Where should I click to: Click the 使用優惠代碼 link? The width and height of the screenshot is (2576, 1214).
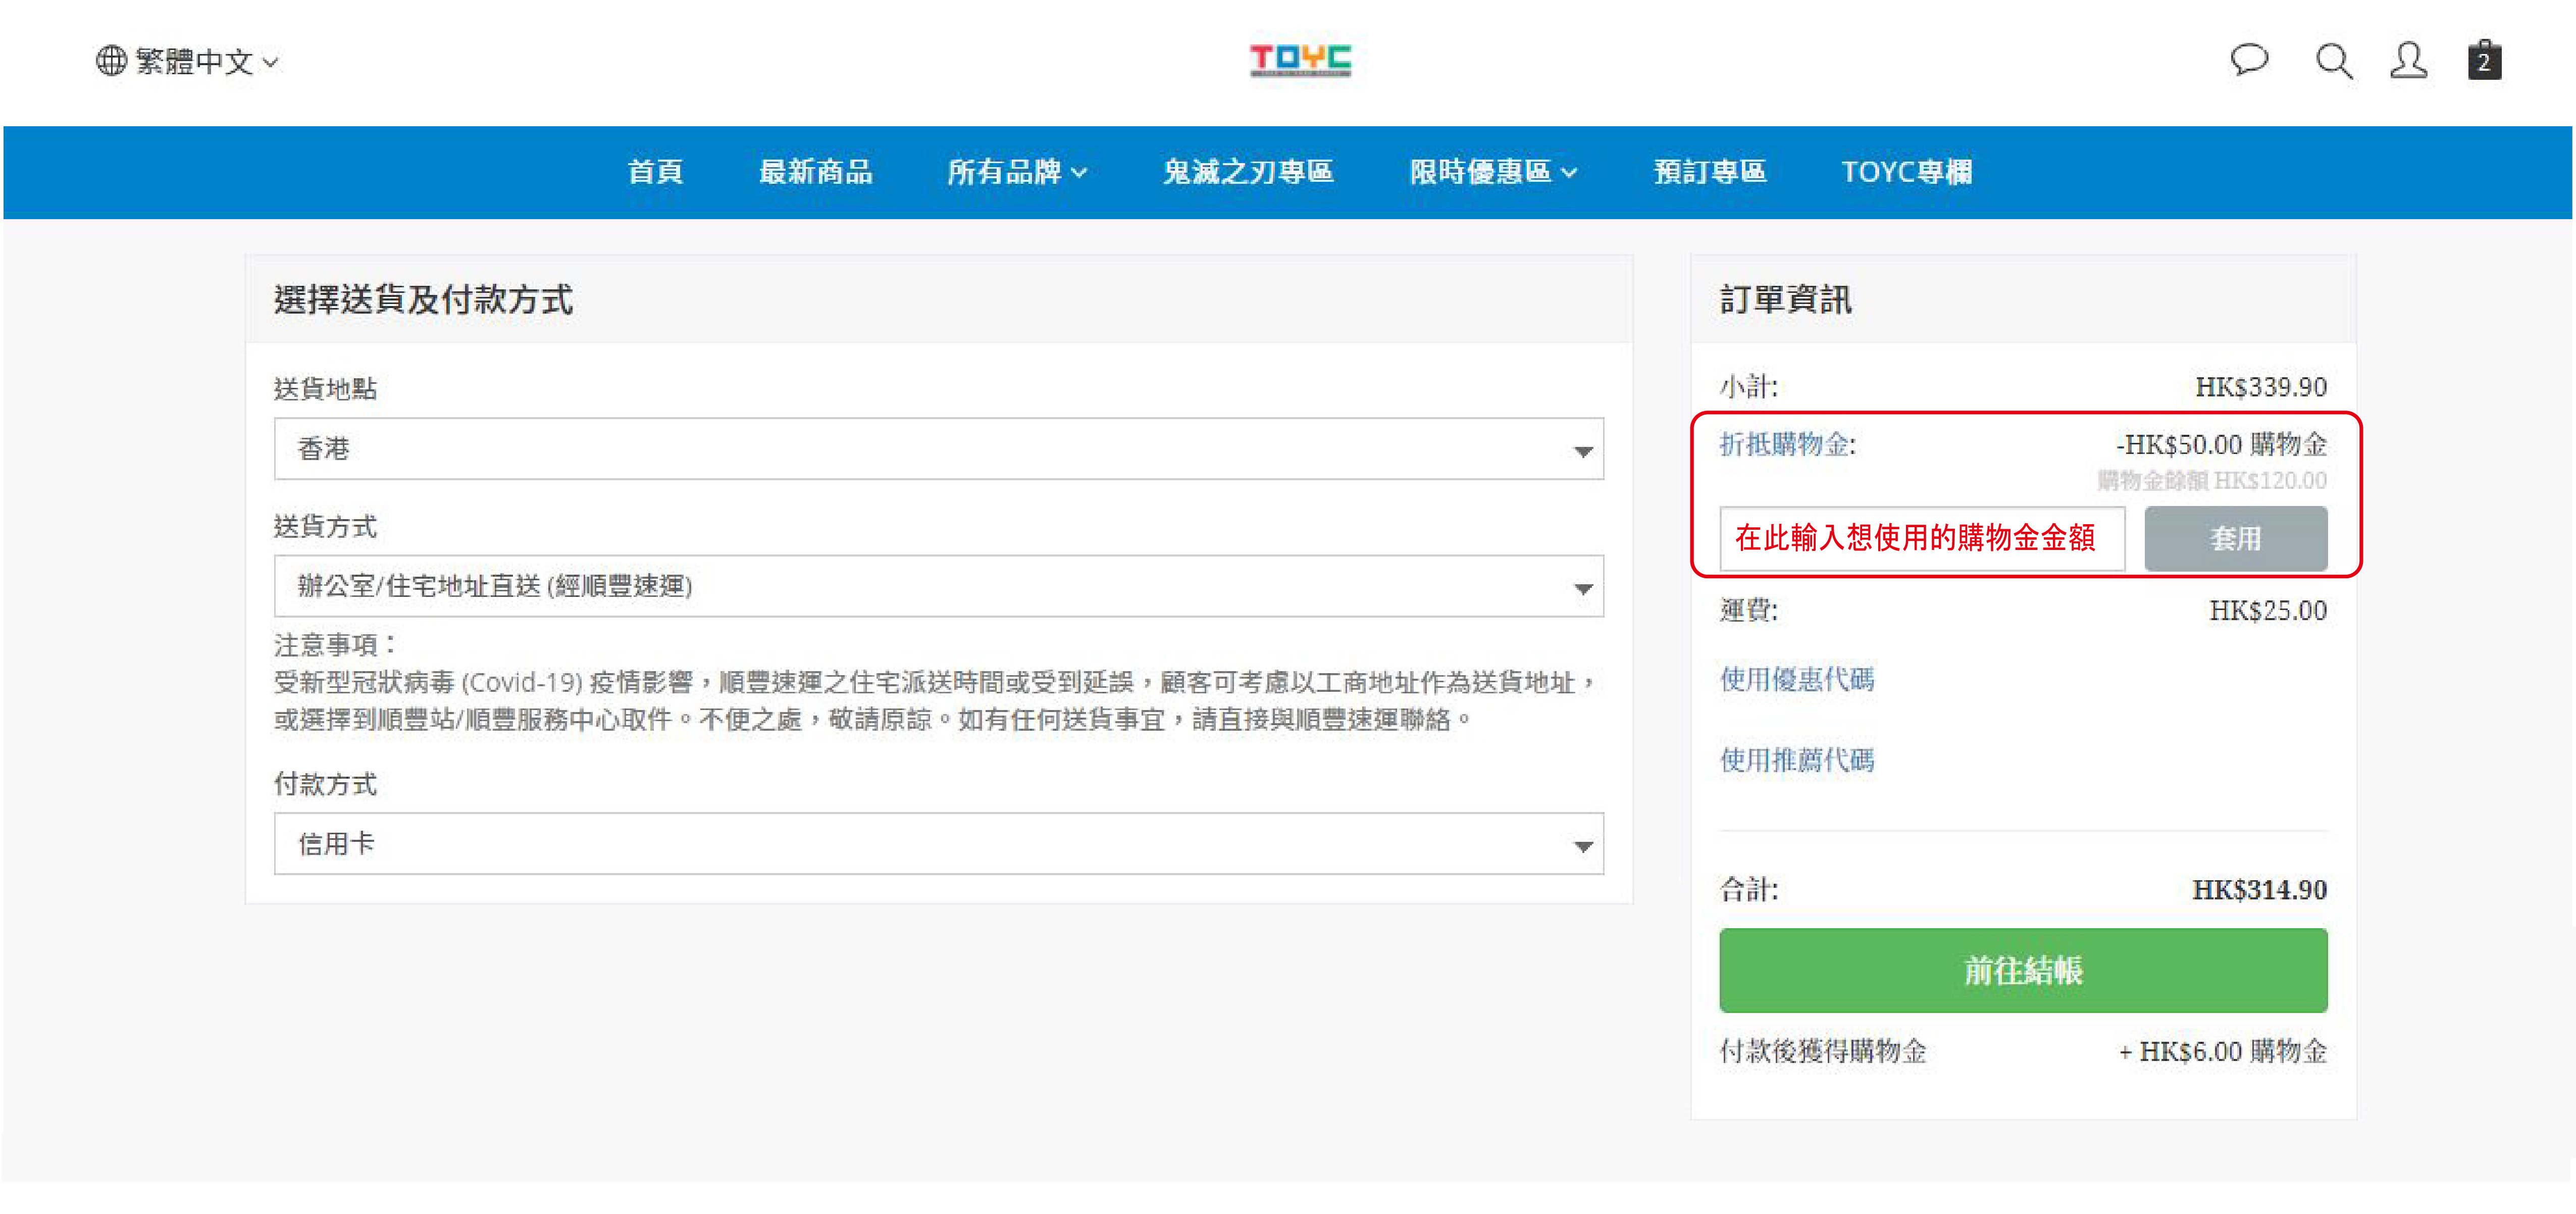[x=1796, y=680]
